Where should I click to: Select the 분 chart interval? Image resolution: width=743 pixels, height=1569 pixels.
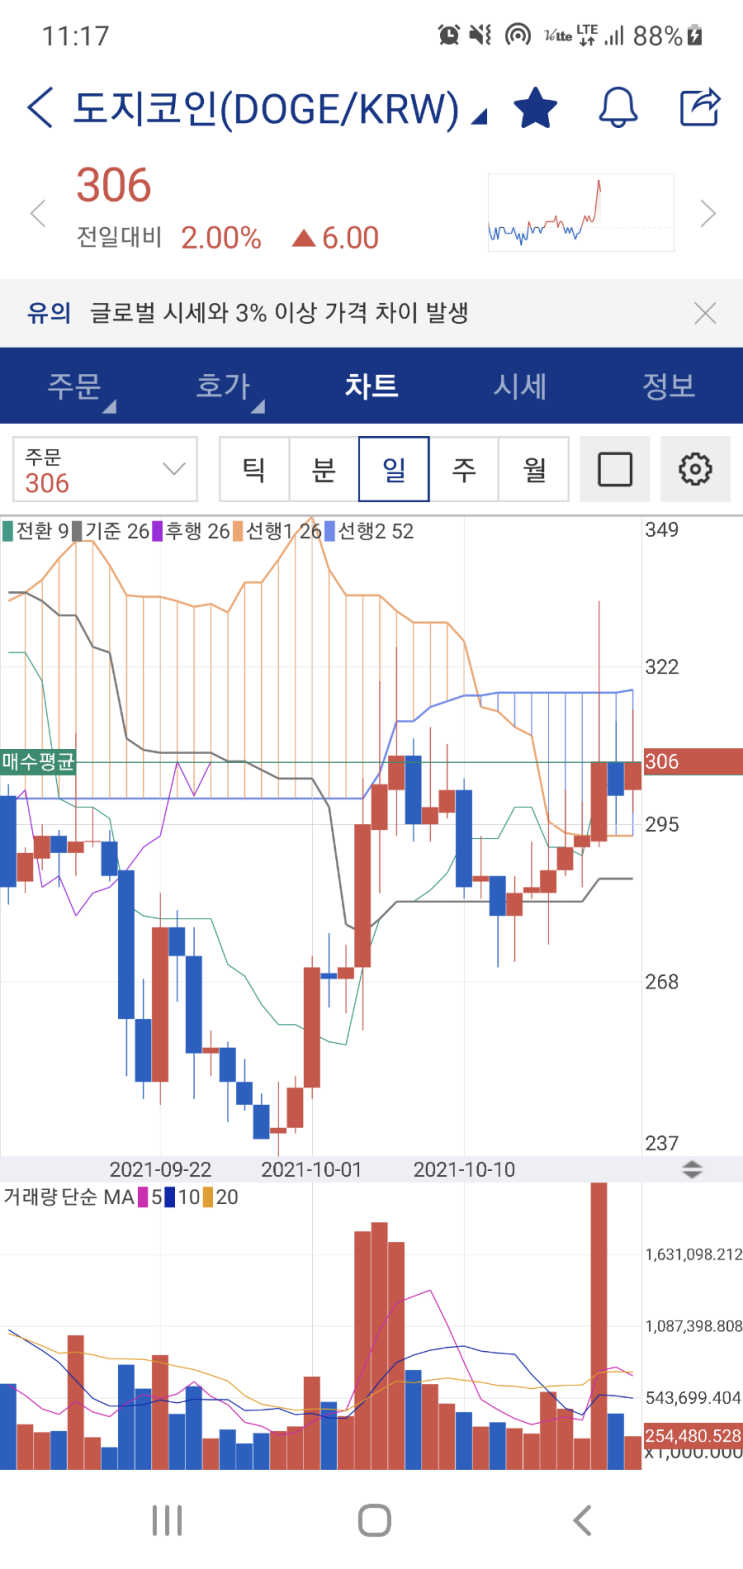point(324,469)
